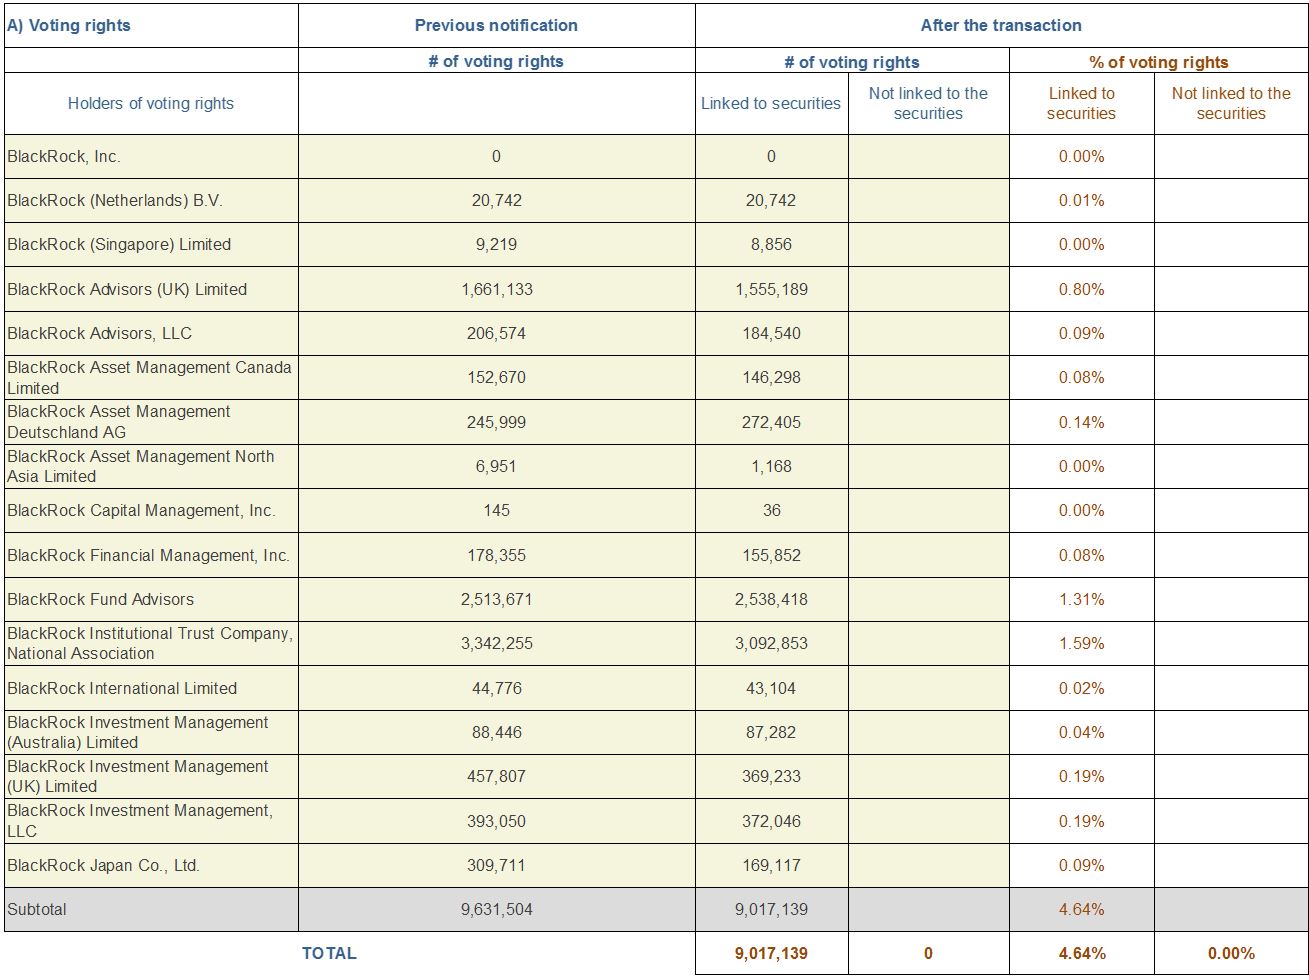Click previous value 44,776

497,688
